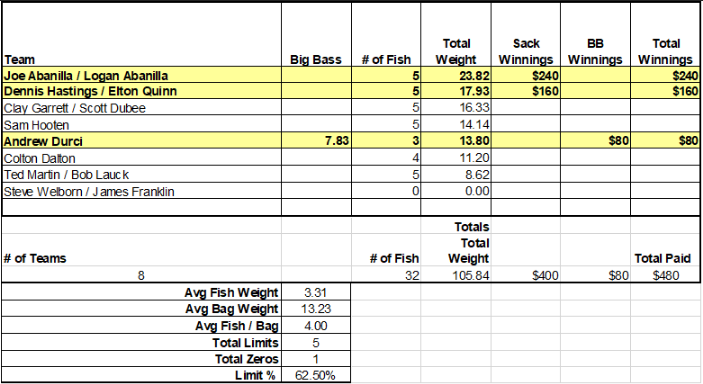The image size is (703, 384).
Task: Select the Avg Bag Weight value 13.23
Action: [x=316, y=309]
